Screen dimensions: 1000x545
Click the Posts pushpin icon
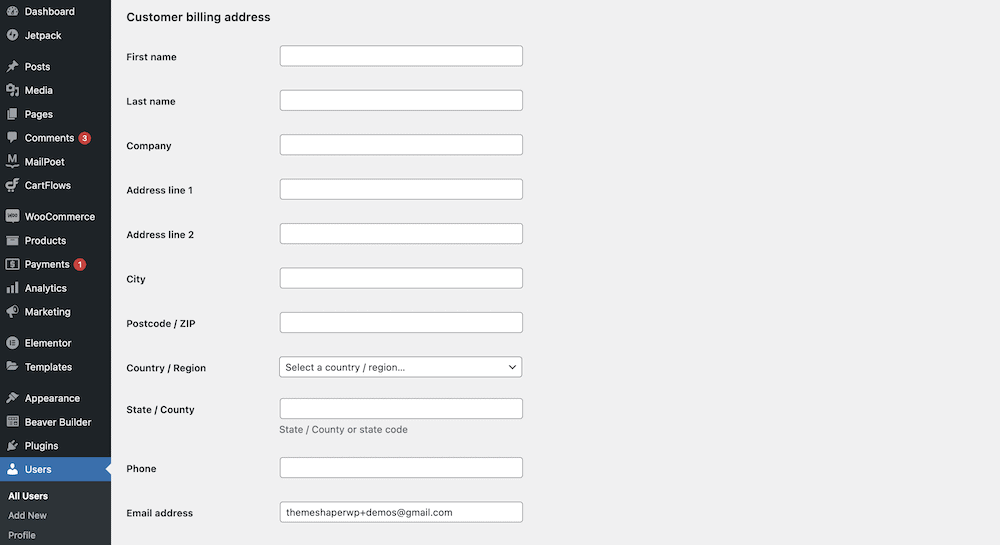(12, 66)
